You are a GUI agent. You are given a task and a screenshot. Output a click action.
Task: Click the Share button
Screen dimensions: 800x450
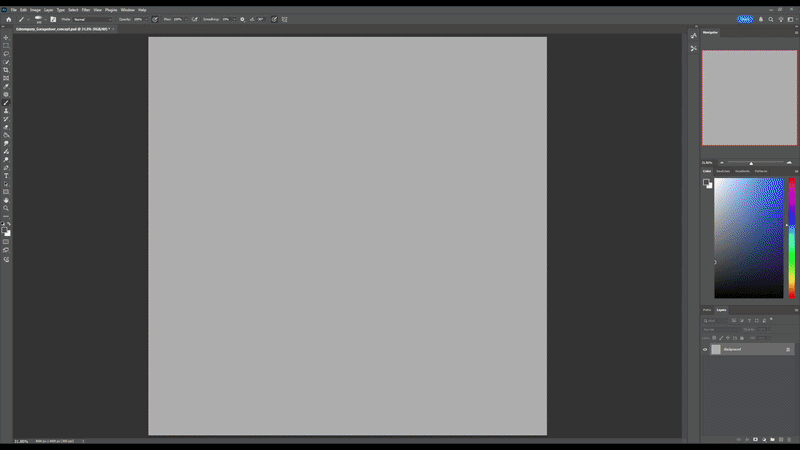point(745,19)
